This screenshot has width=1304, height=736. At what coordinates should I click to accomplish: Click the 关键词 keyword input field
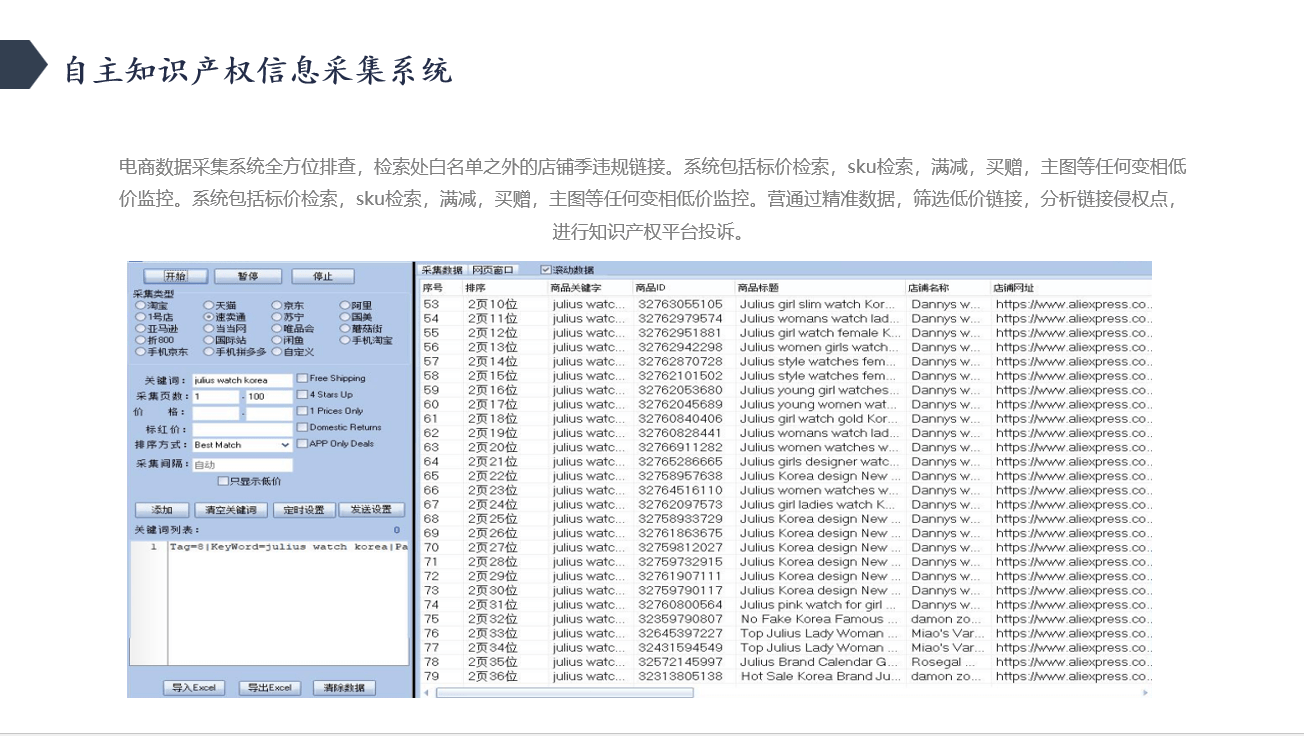tap(242, 381)
